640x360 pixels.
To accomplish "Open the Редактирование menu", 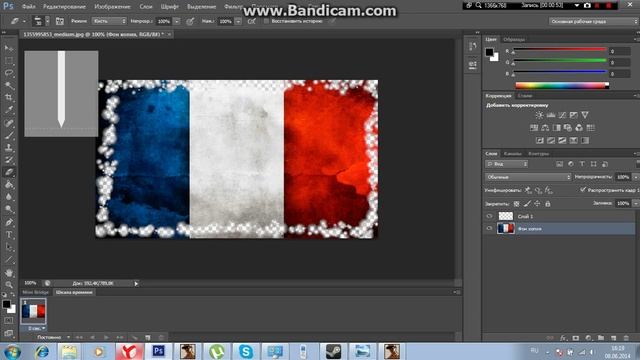I will (64, 7).
